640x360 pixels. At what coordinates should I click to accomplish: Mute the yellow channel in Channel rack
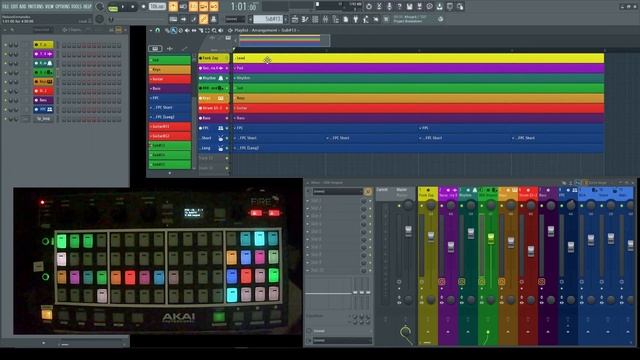pos(6,44)
